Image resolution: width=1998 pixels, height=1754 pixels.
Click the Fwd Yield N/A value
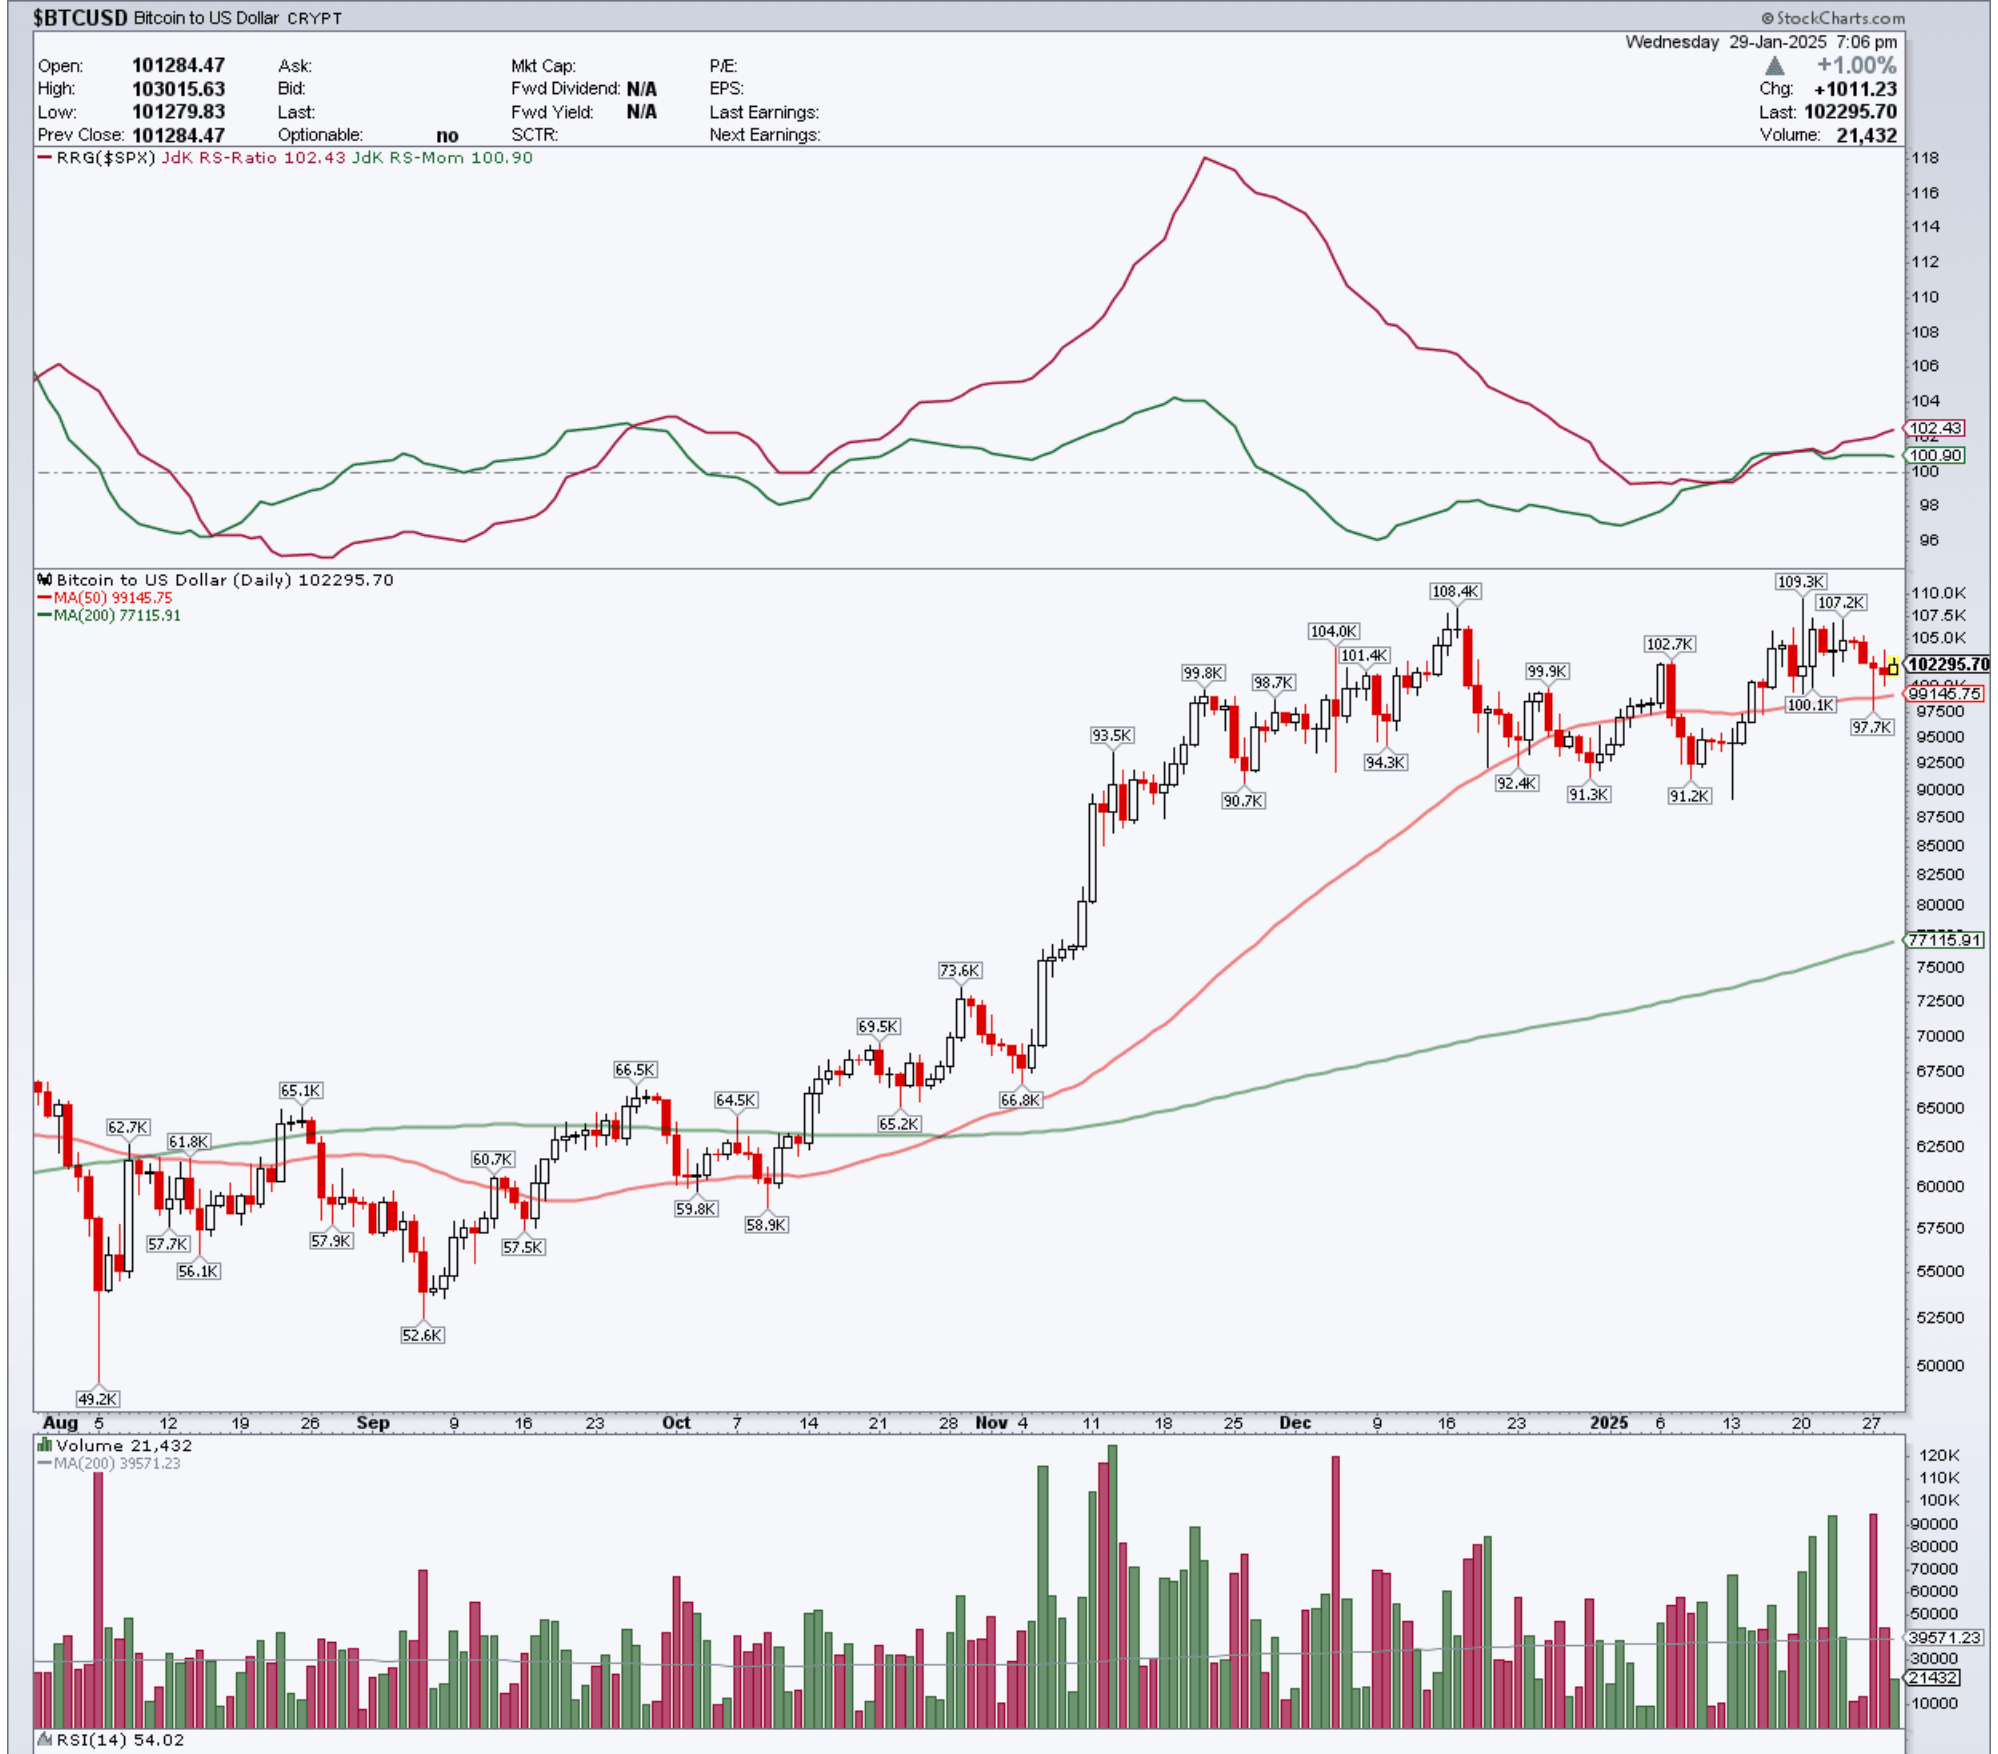pos(642,112)
